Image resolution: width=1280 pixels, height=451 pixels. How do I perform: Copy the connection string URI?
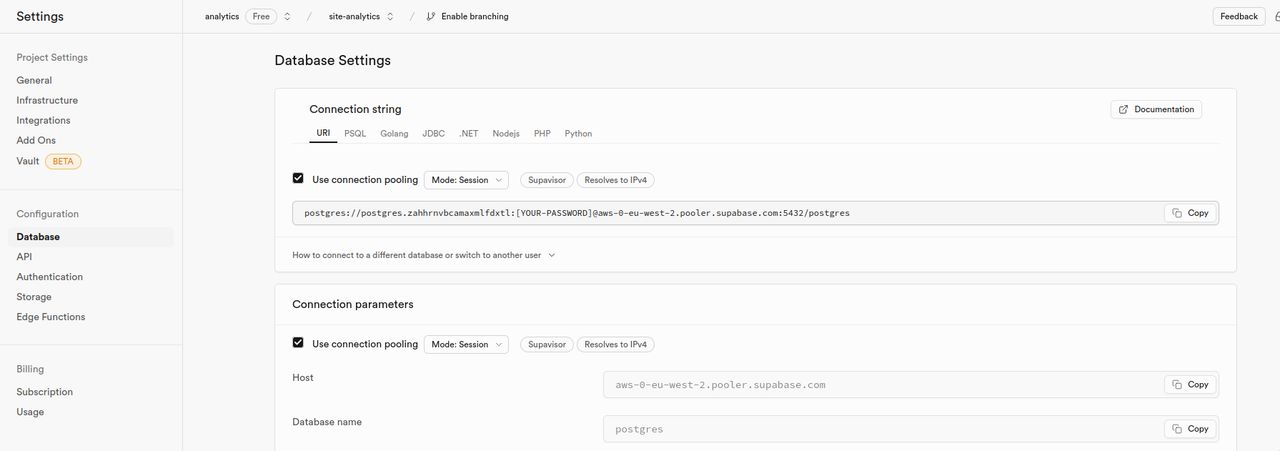point(1190,213)
